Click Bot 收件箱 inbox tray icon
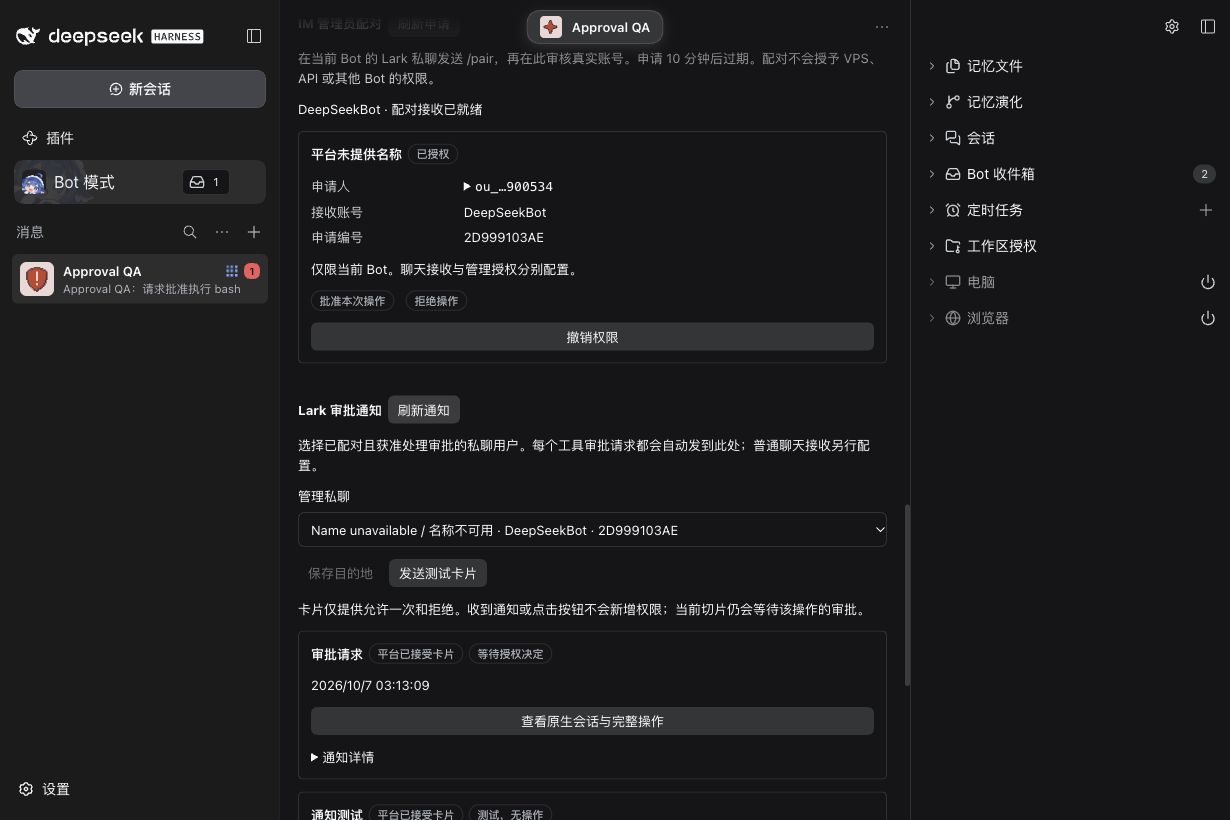This screenshot has width=1230, height=820. pyautogui.click(x=953, y=174)
